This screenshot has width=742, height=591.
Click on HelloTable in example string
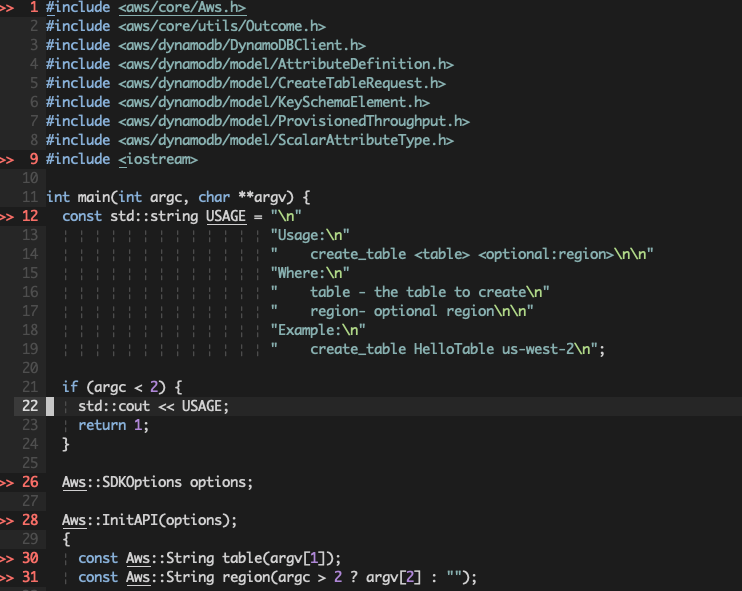point(453,349)
